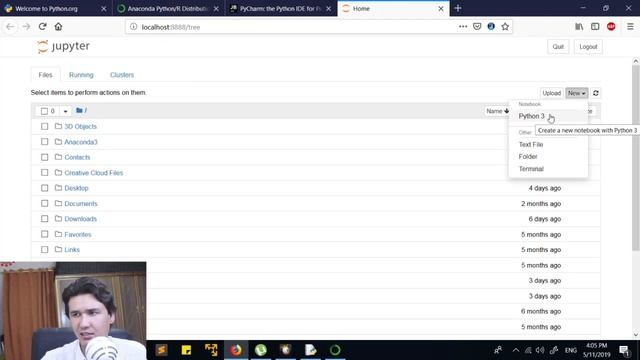Switch to Firefox in taskbar
Viewport: 640px width, 360px height.
[236, 350]
